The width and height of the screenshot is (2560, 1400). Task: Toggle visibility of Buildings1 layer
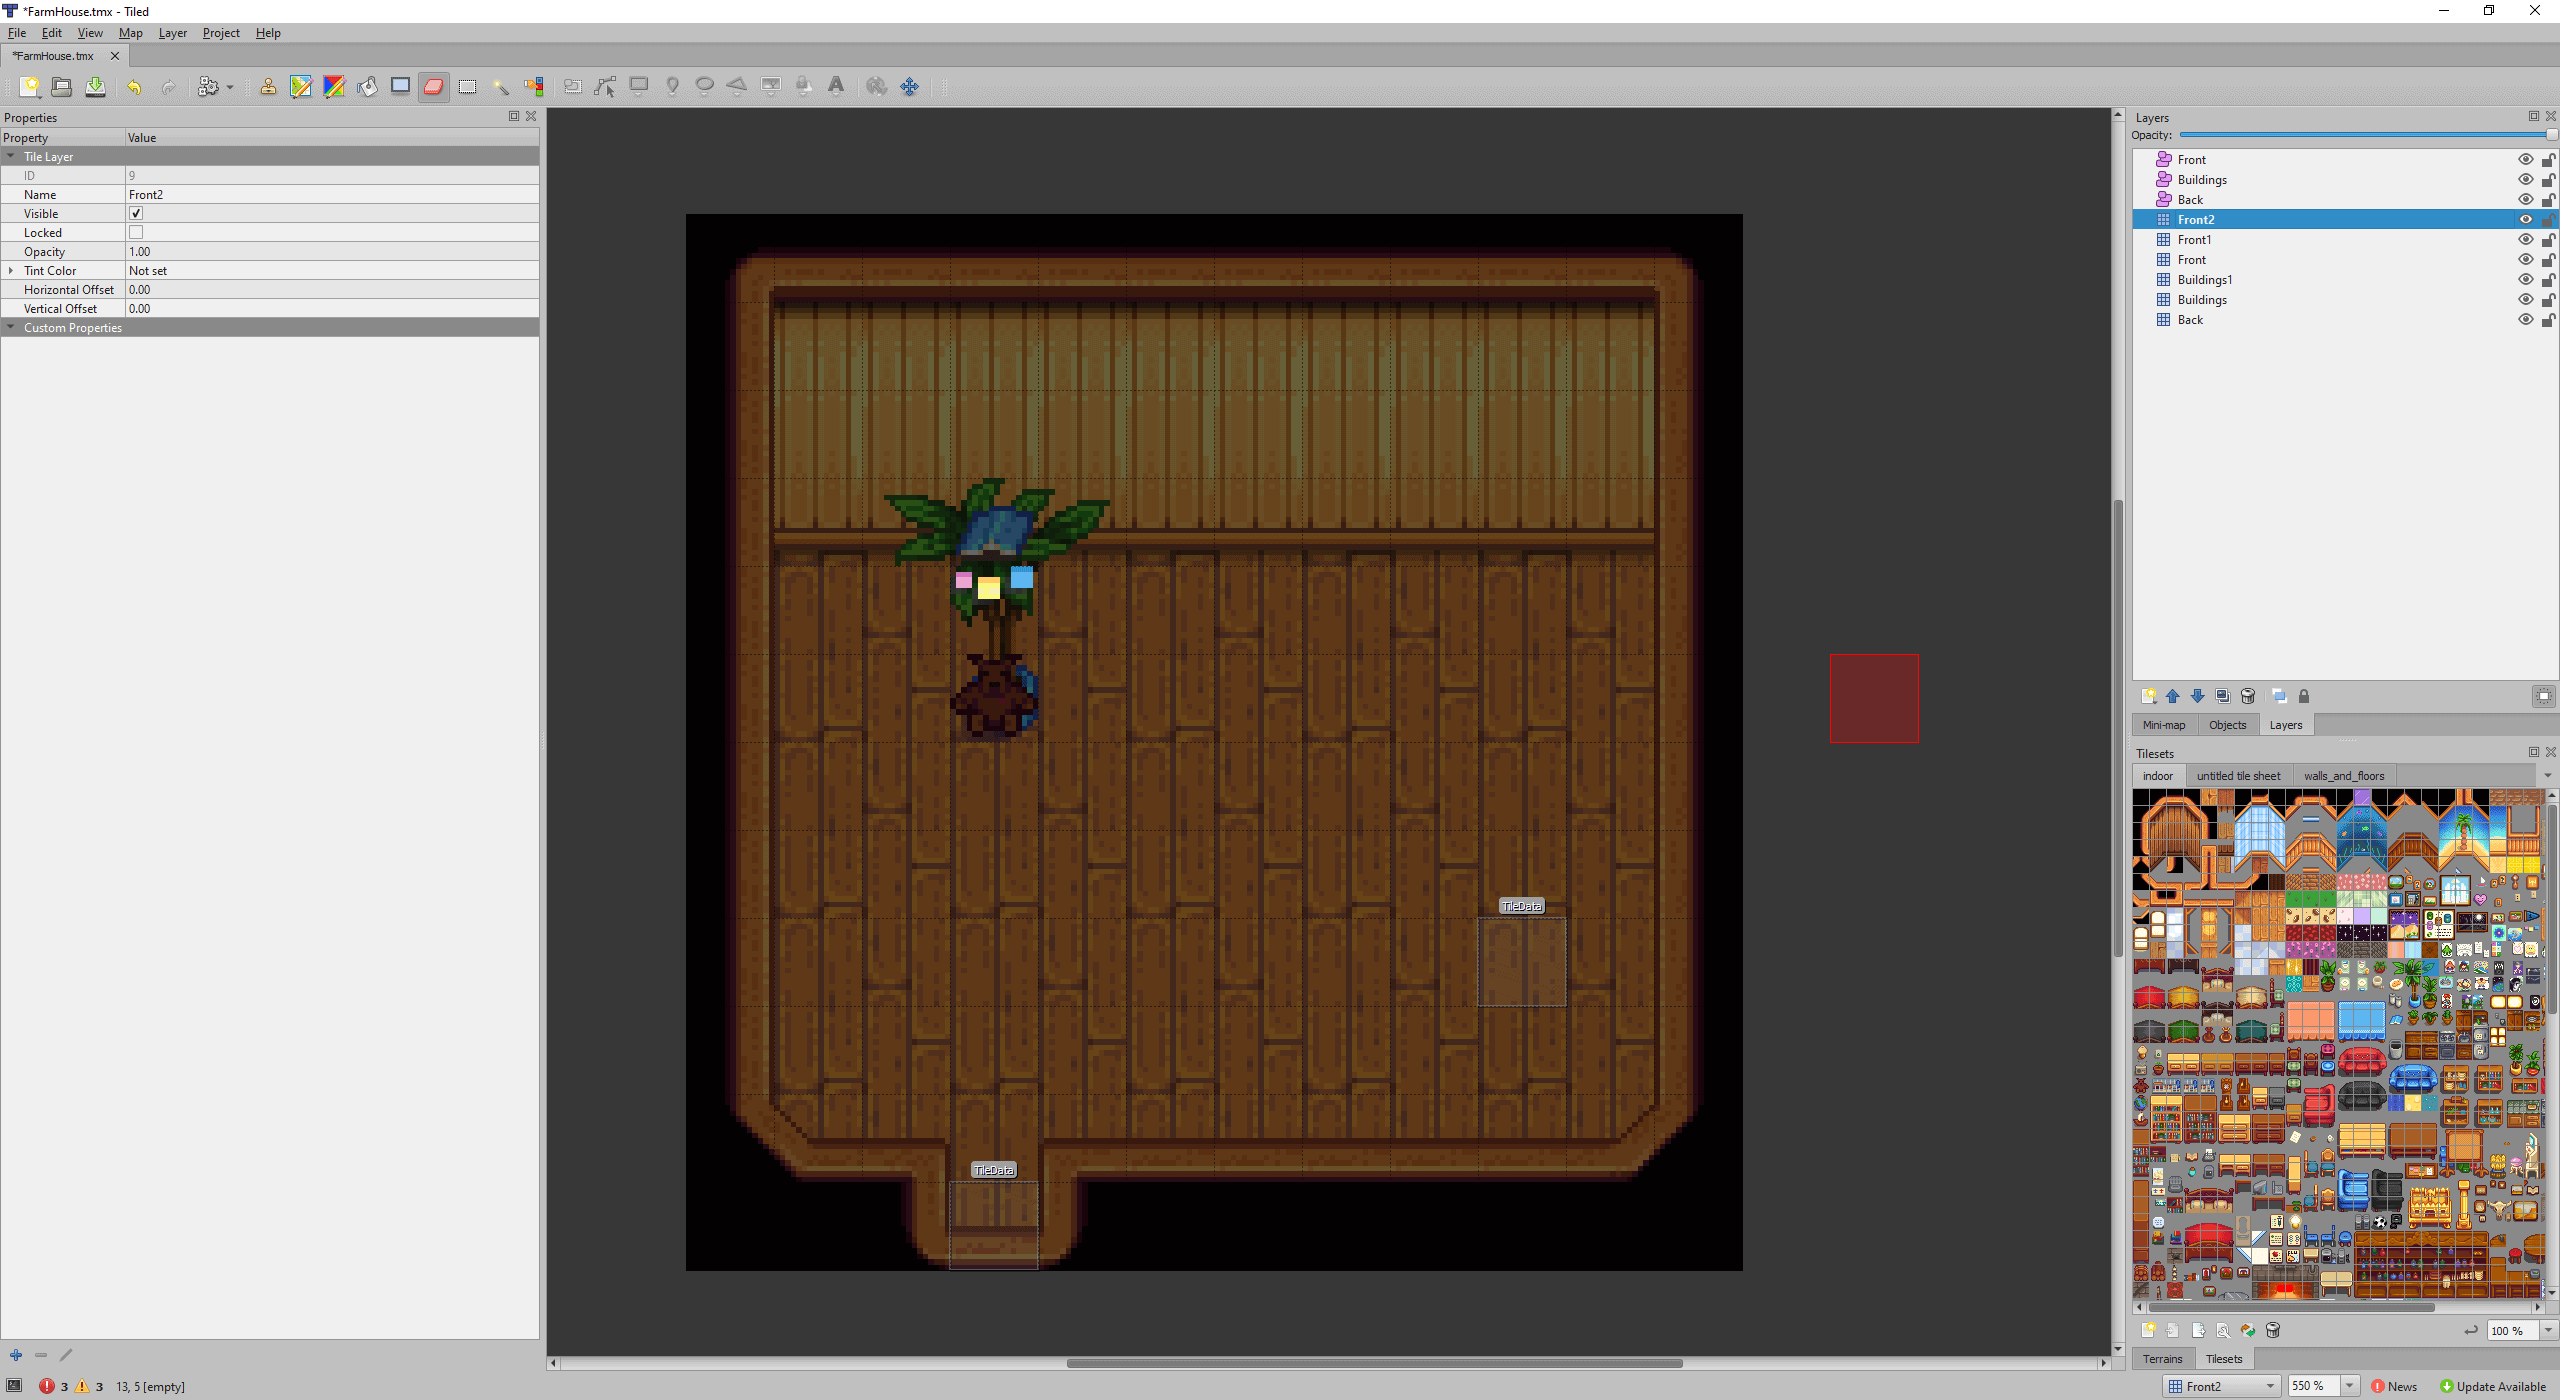coord(2525,280)
